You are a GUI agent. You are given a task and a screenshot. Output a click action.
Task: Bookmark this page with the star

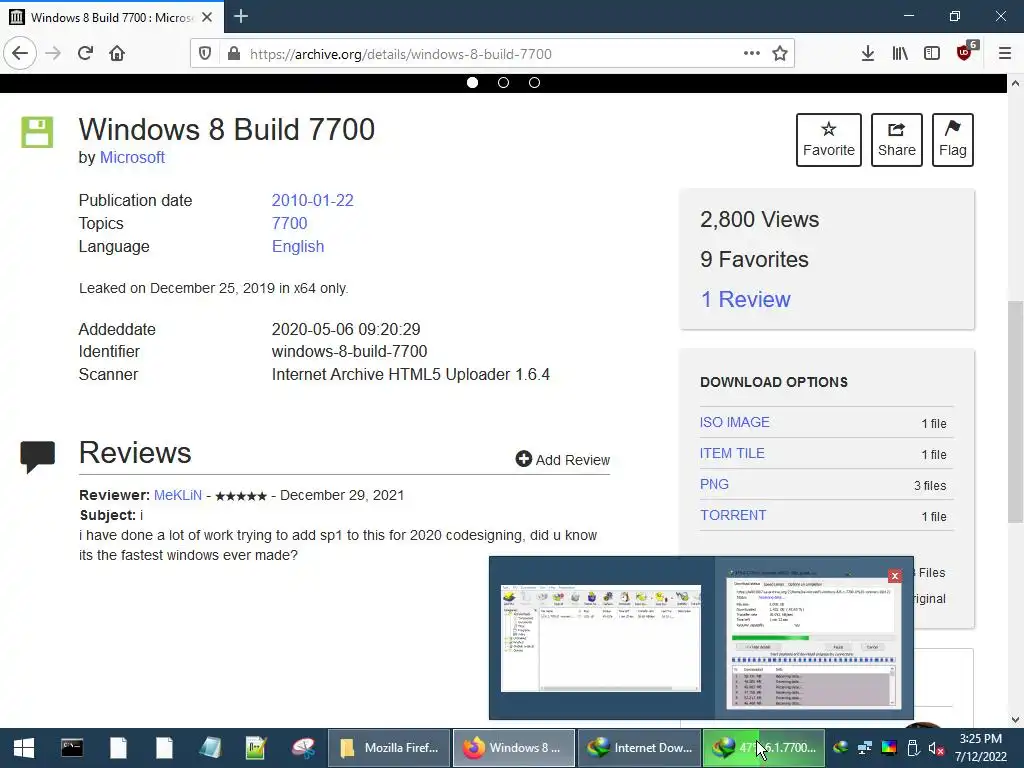[x=780, y=54]
